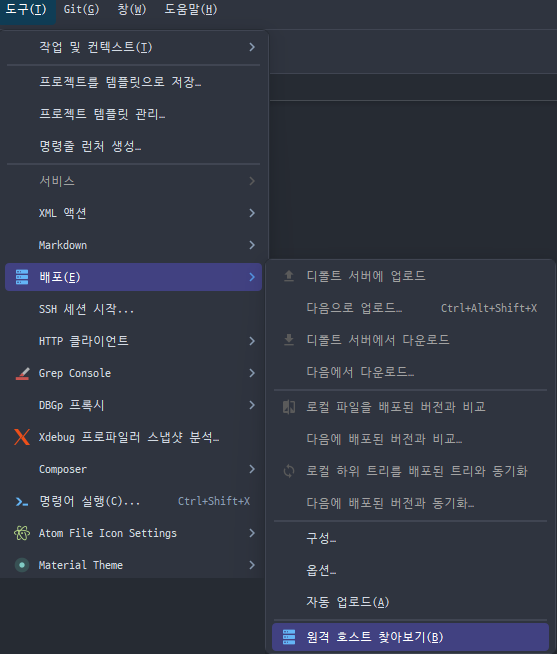Expand the Markdown submenu arrow
557x654 pixels.
pyautogui.click(x=252, y=245)
